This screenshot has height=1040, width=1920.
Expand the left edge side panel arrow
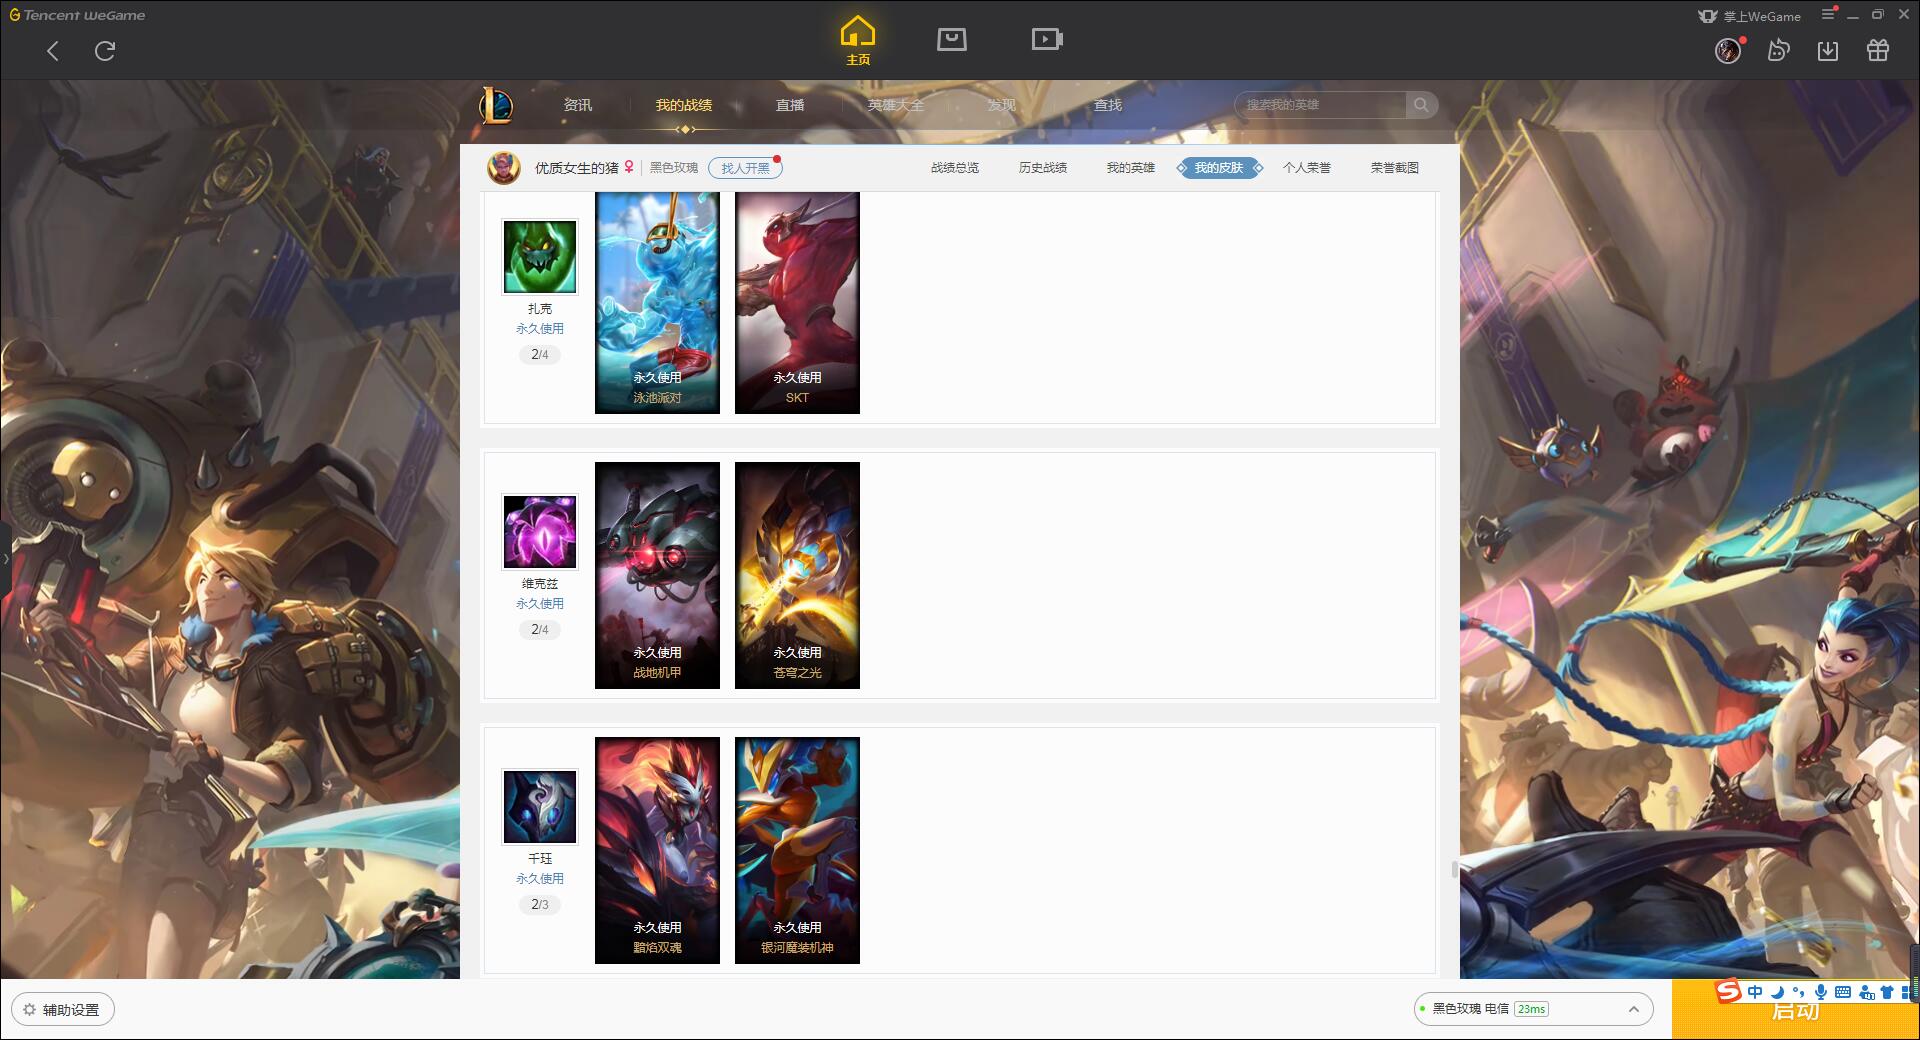click(5, 558)
